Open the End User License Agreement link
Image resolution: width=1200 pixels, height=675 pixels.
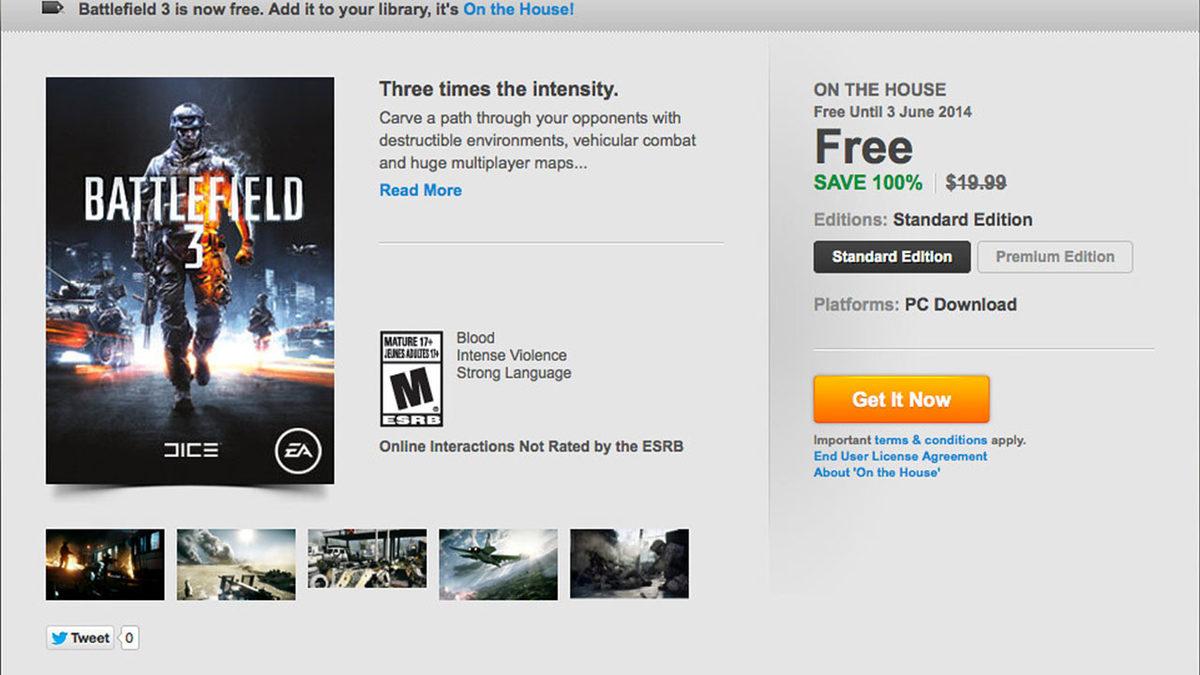click(900, 456)
